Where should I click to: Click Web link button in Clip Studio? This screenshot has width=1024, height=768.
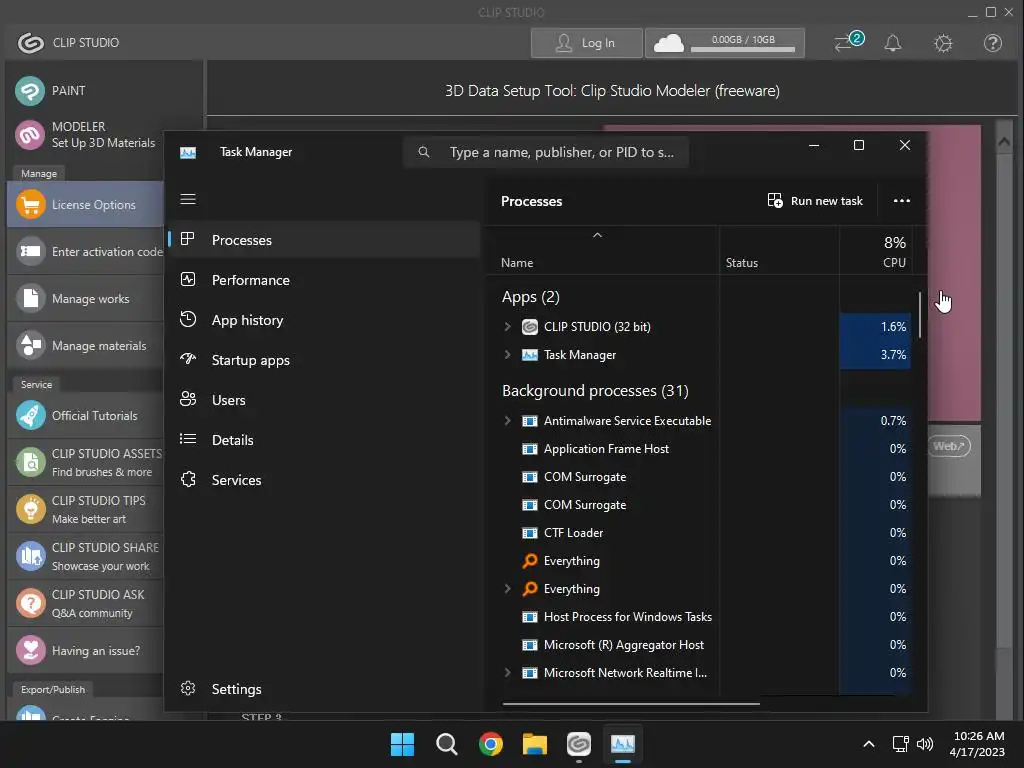pos(949,446)
